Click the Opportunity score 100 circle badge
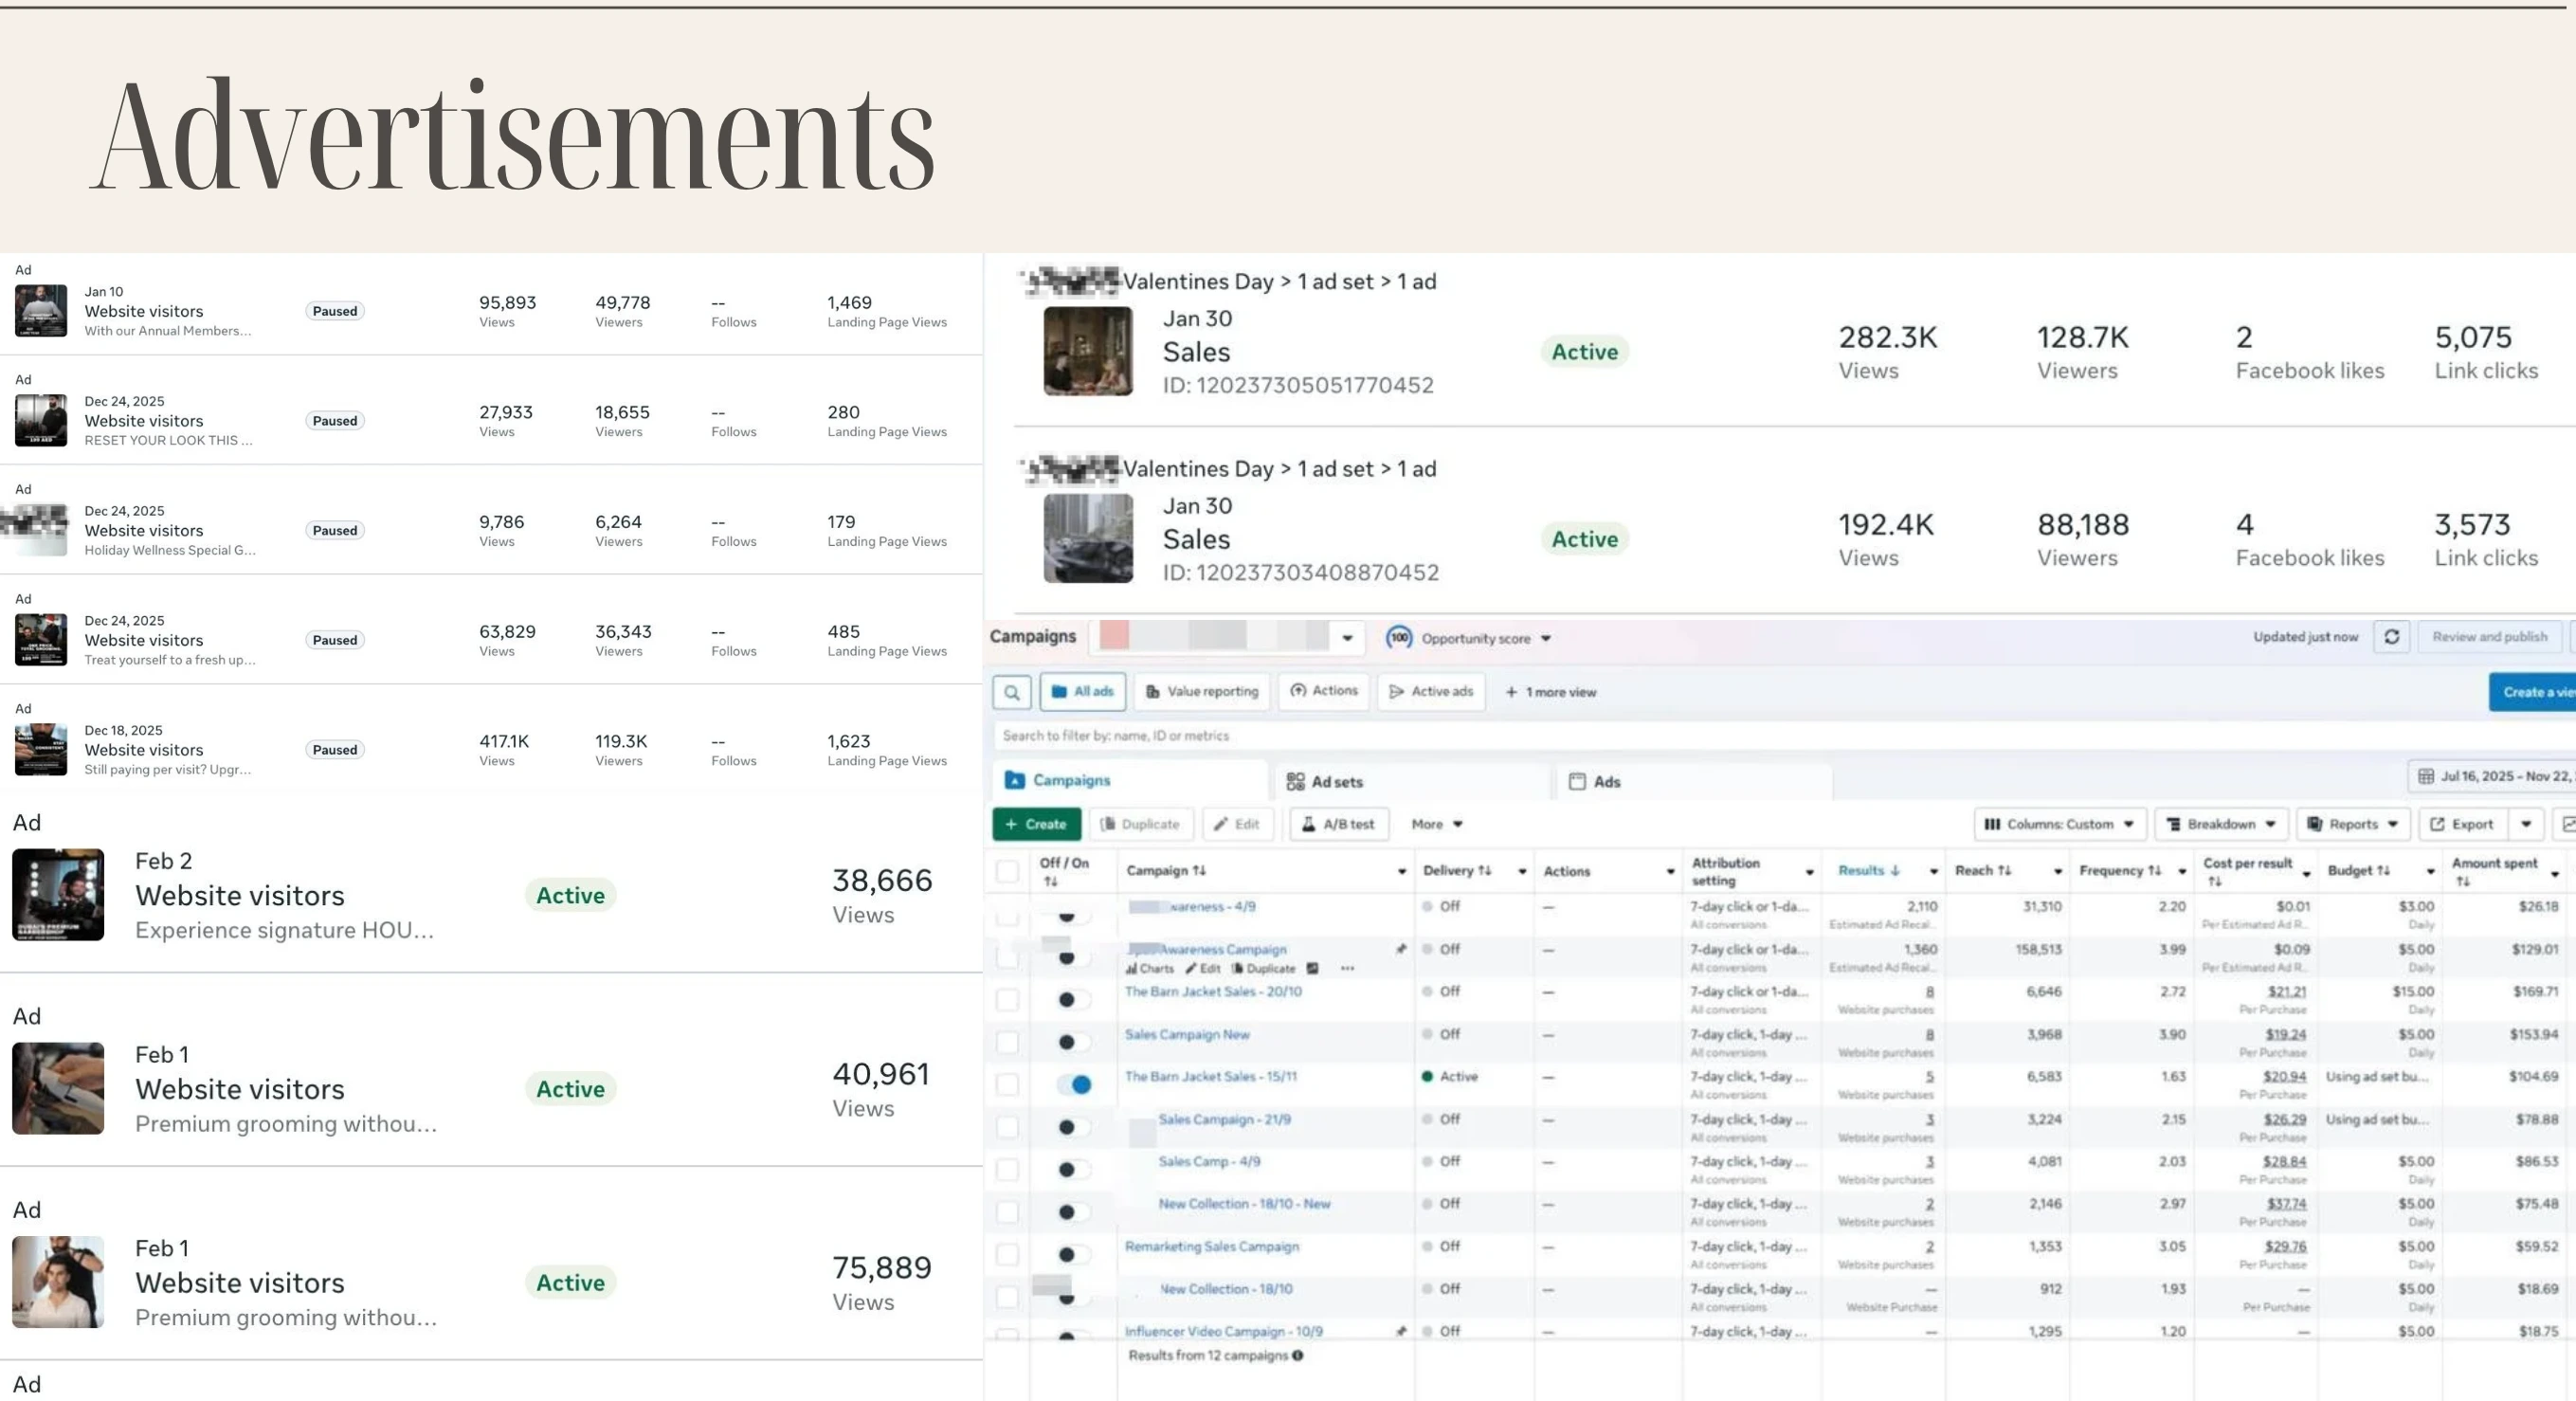 [x=1399, y=638]
